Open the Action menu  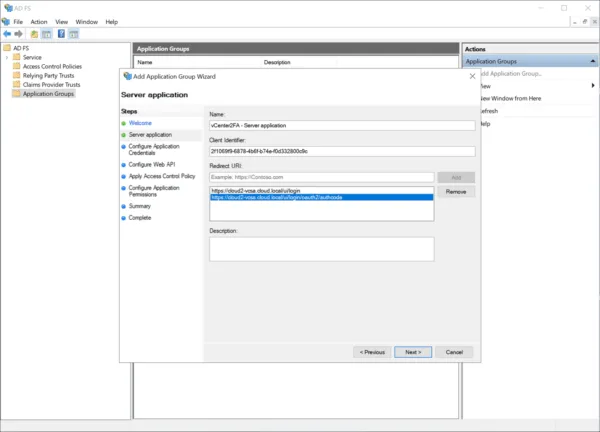(39, 22)
